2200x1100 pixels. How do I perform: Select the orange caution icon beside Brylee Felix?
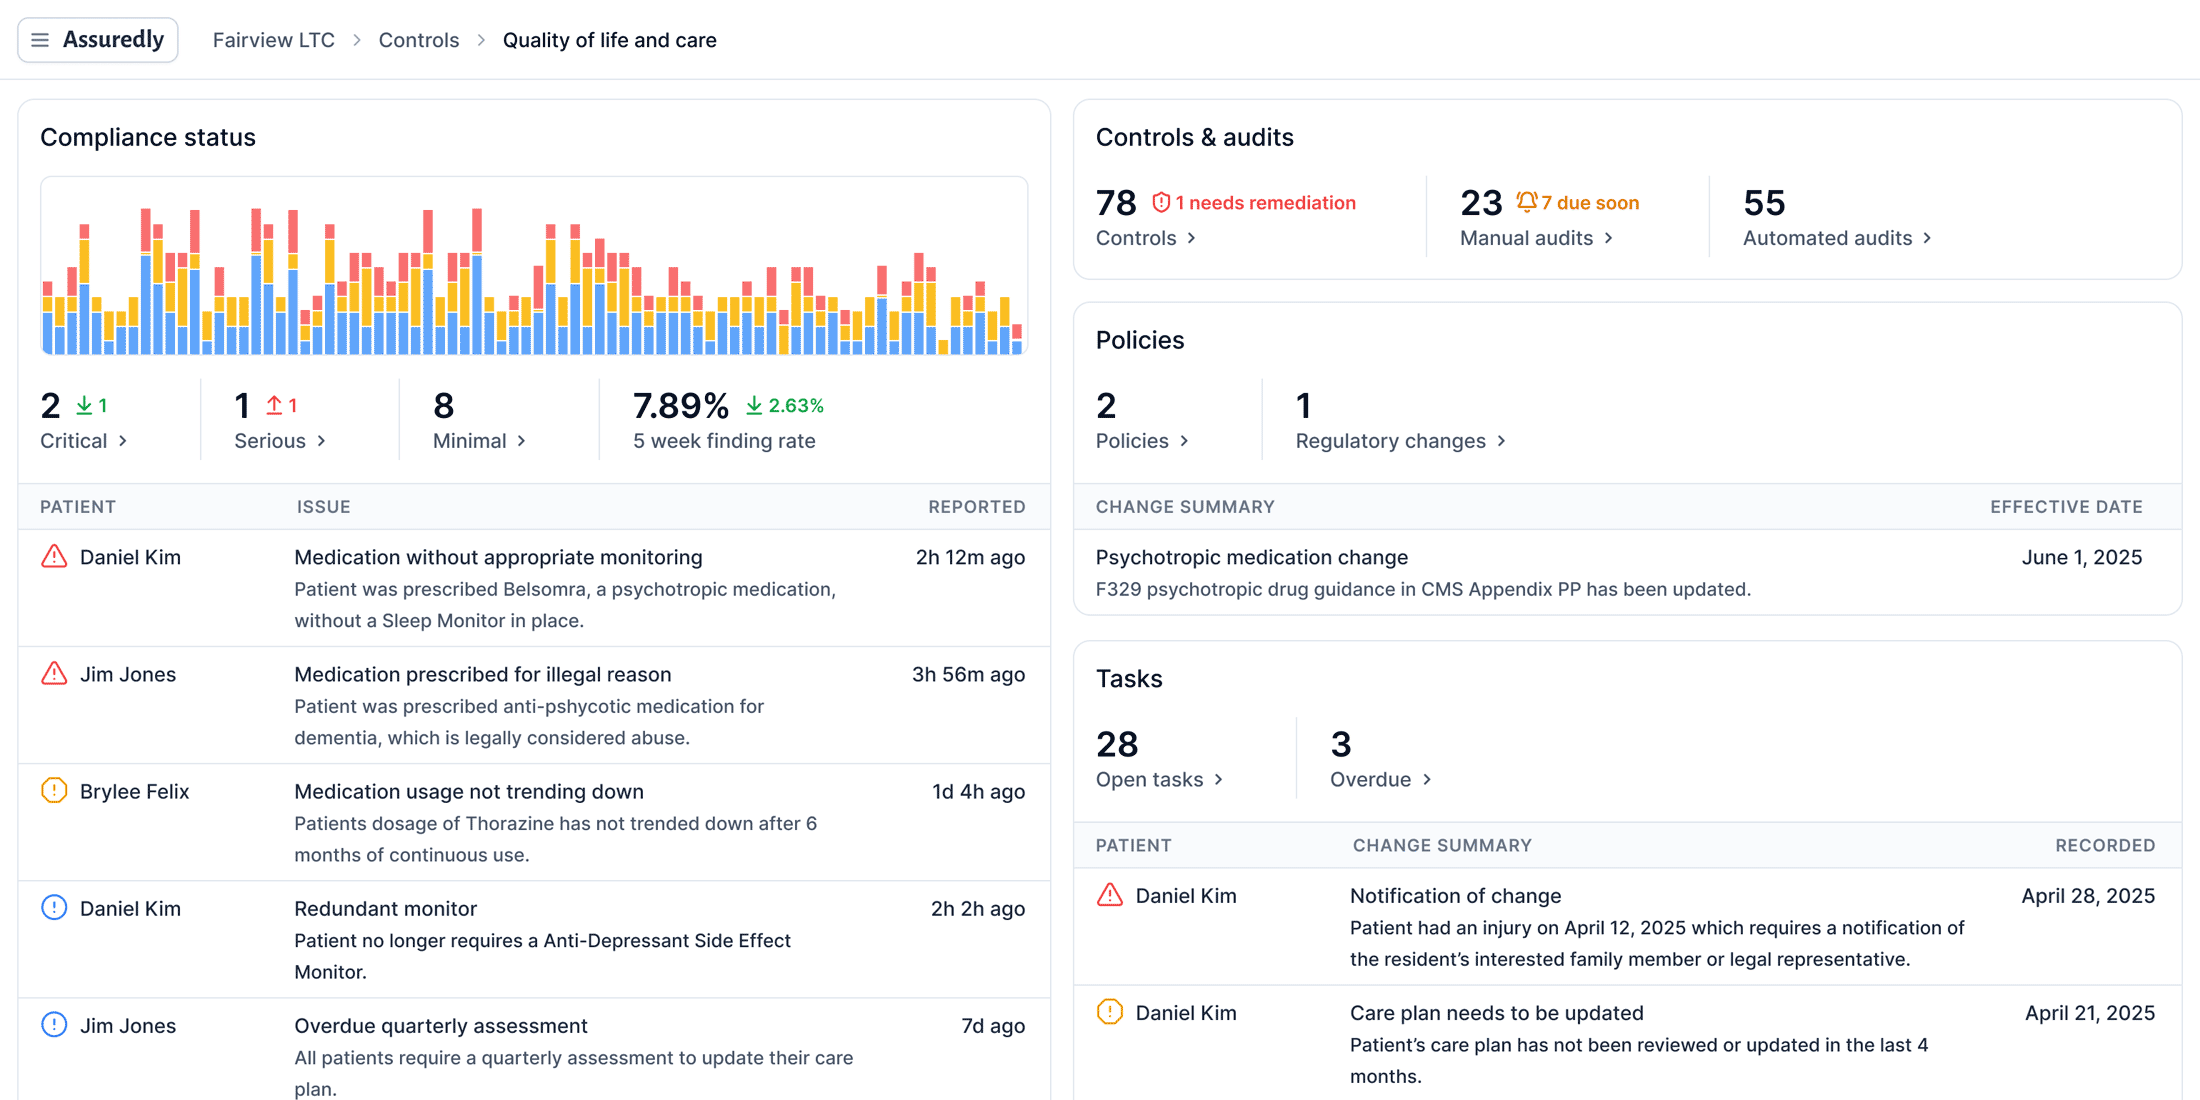click(53, 791)
